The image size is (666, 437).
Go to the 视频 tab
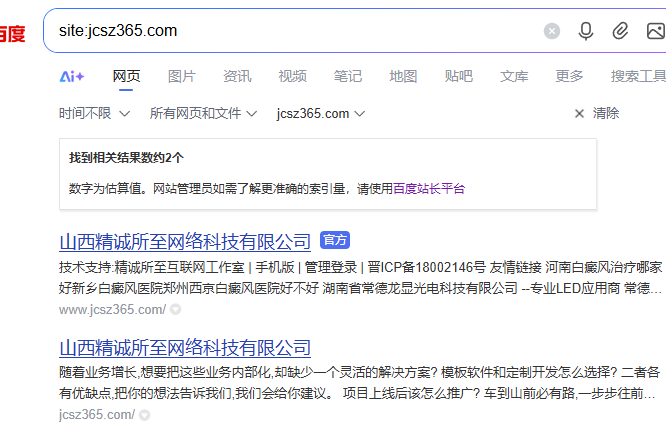(x=292, y=76)
